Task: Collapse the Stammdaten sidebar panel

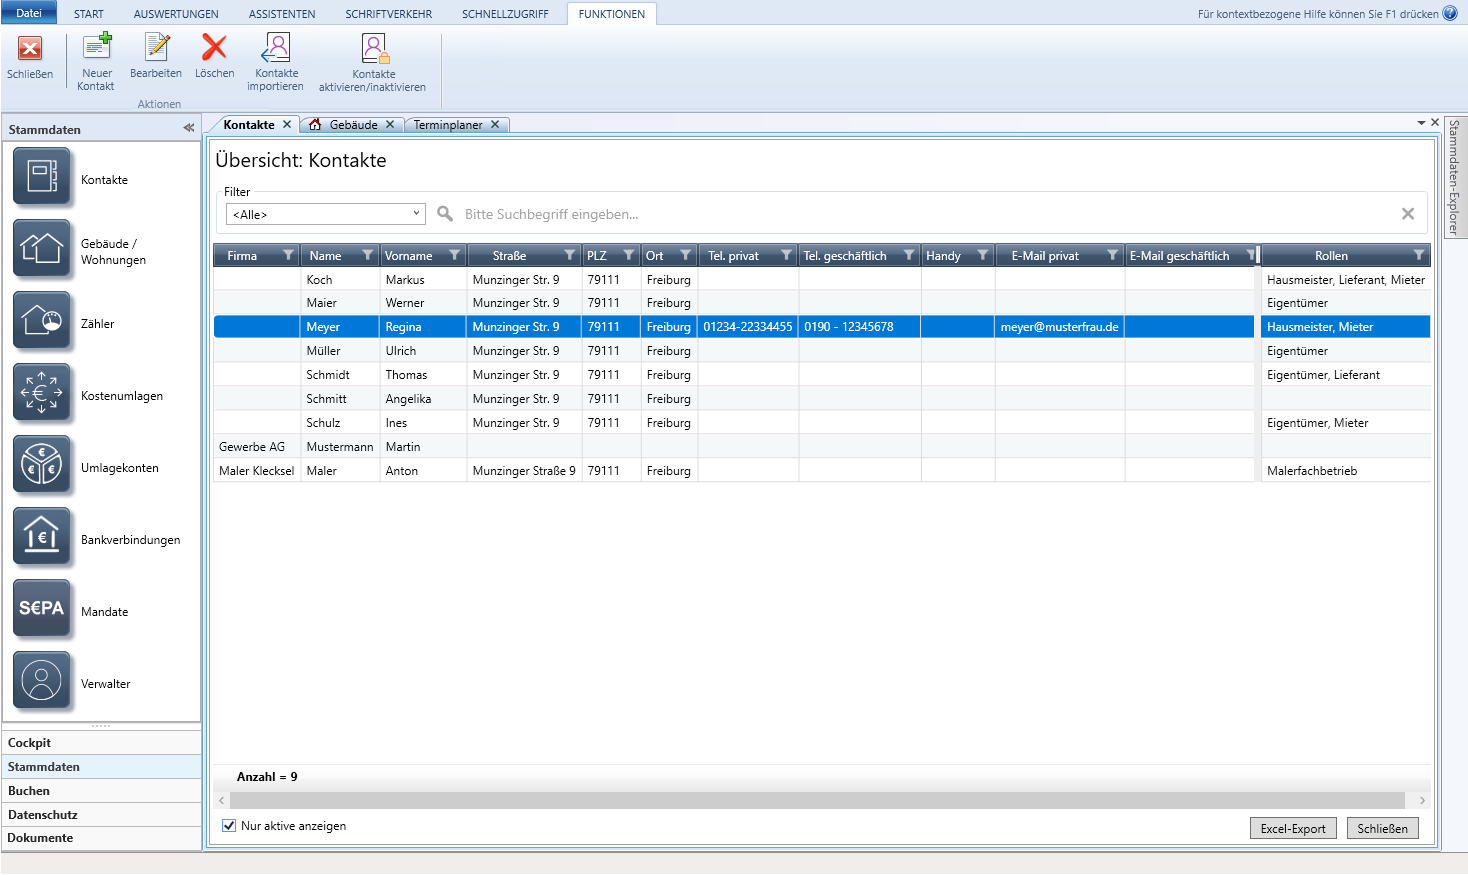Action: (188, 128)
